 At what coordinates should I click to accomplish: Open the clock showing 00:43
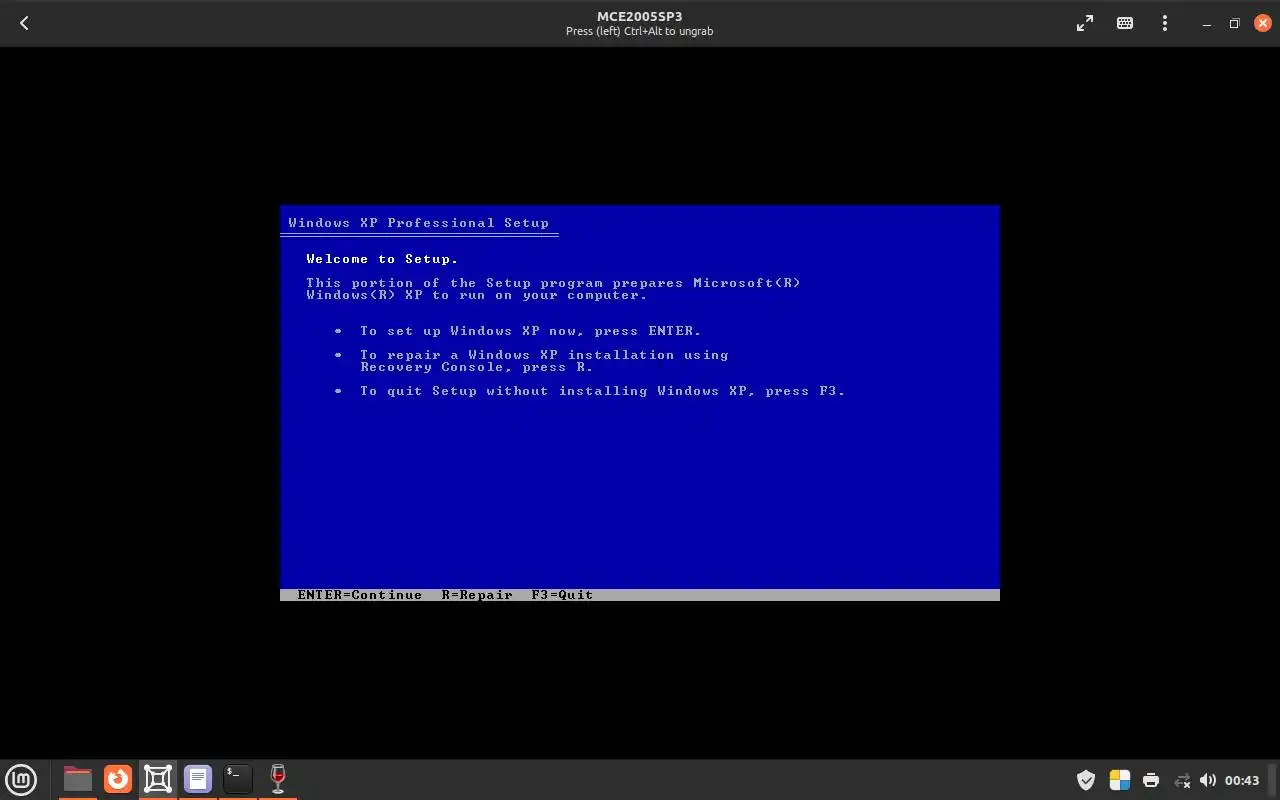pyautogui.click(x=1242, y=780)
